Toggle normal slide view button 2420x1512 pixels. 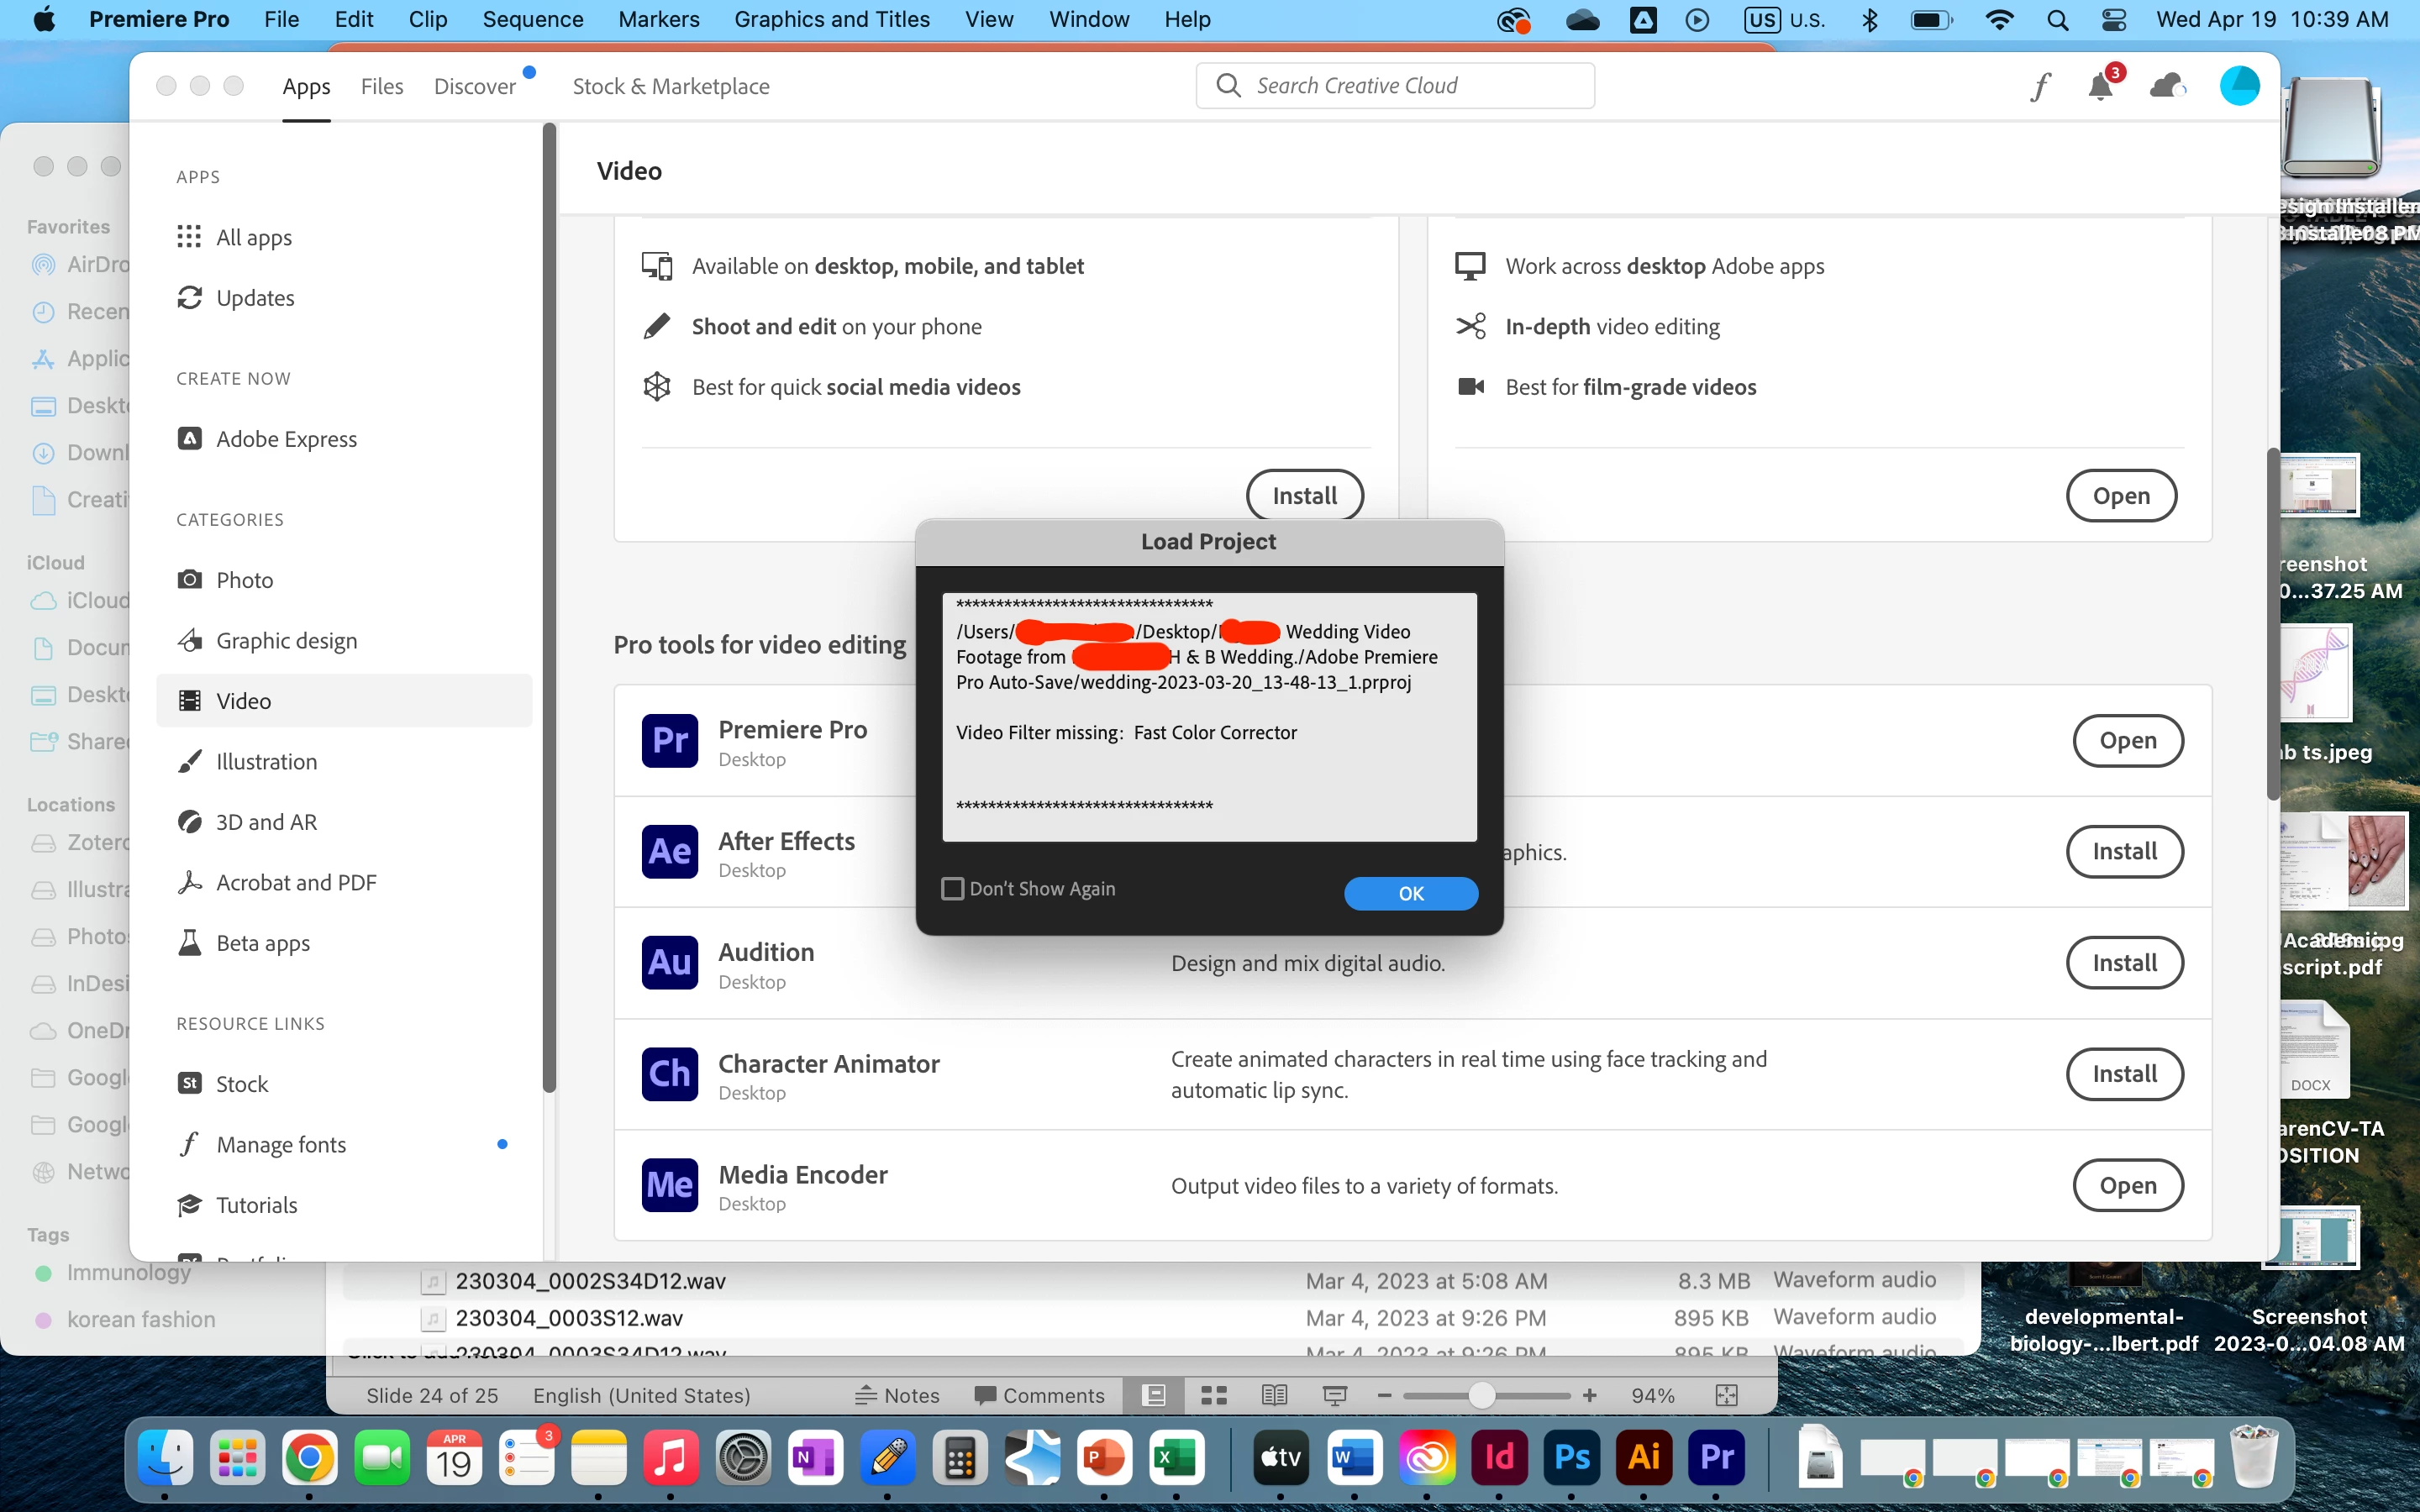click(x=1154, y=1395)
